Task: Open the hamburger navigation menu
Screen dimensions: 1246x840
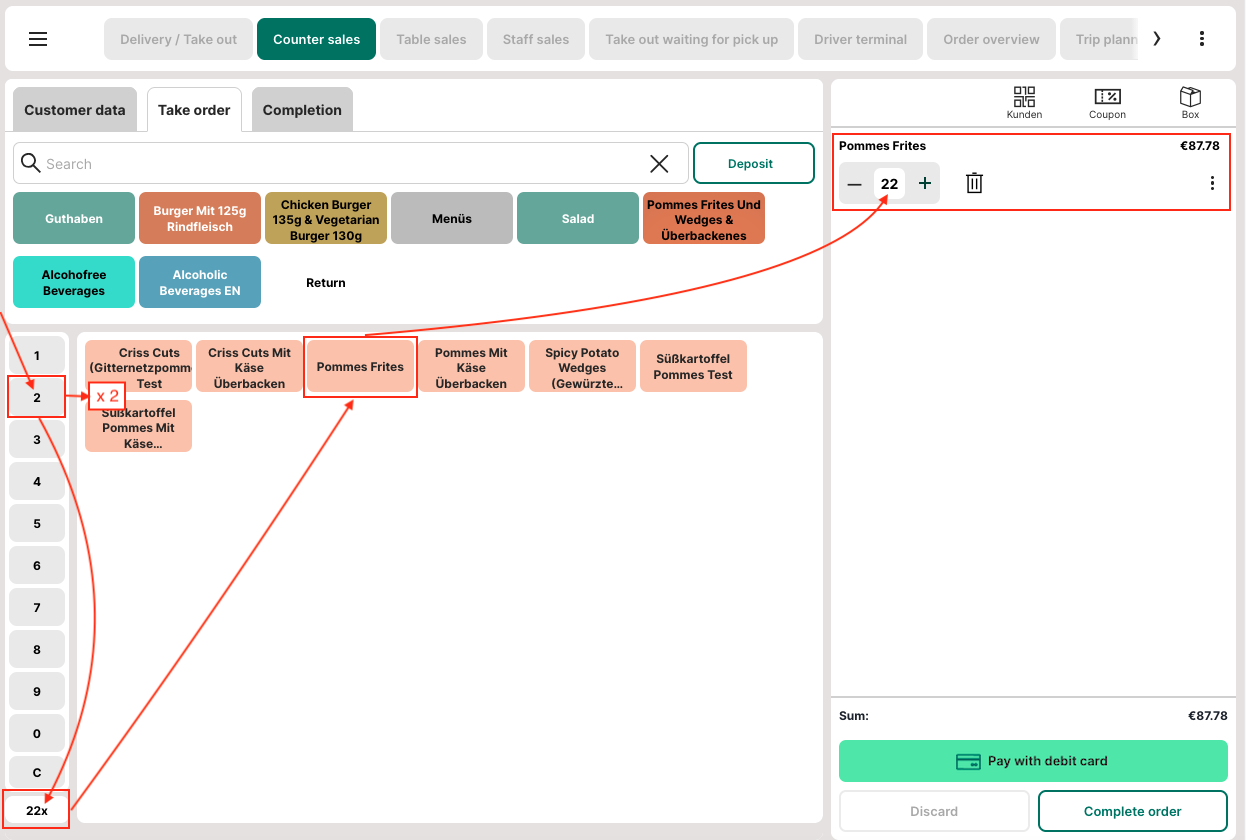Action: (x=38, y=39)
